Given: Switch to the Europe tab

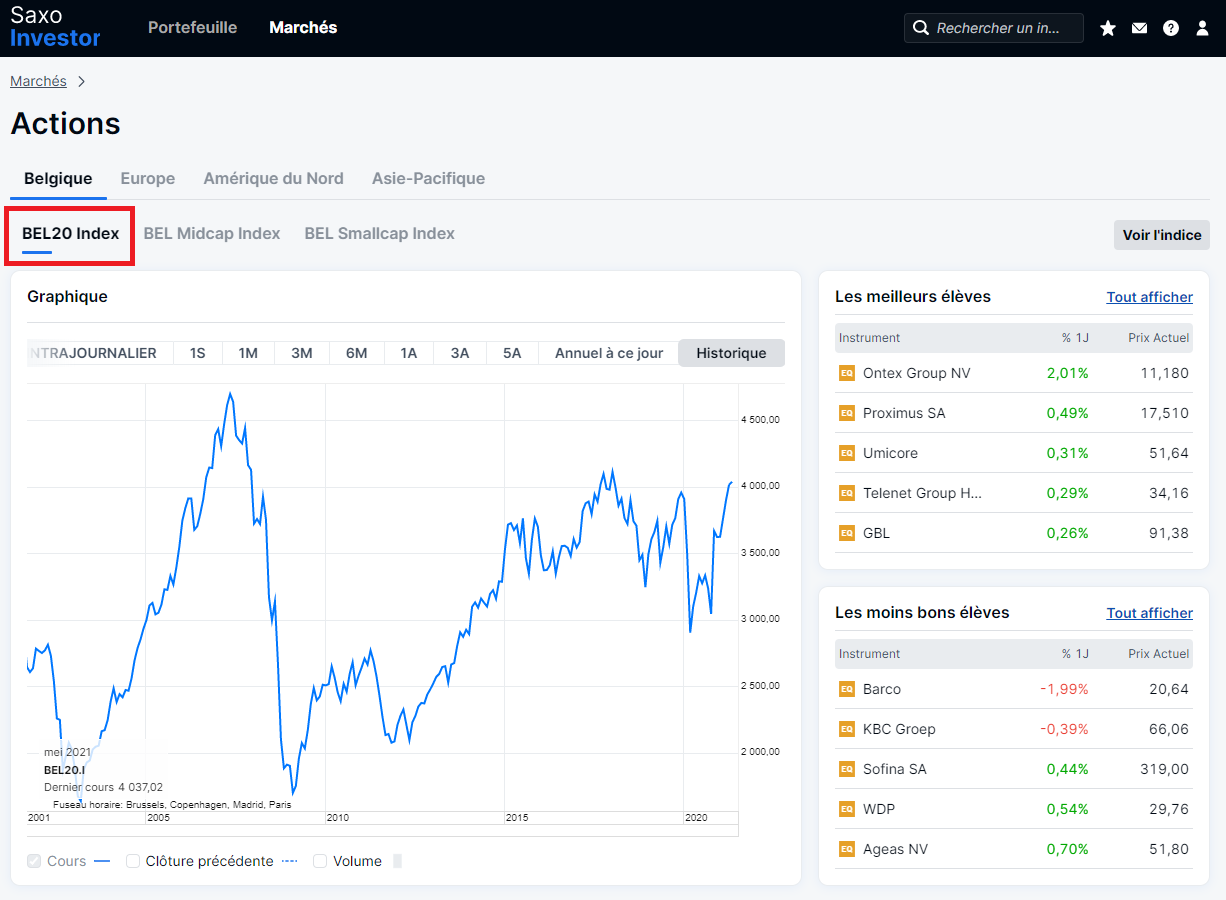Looking at the screenshot, I should pos(148,179).
